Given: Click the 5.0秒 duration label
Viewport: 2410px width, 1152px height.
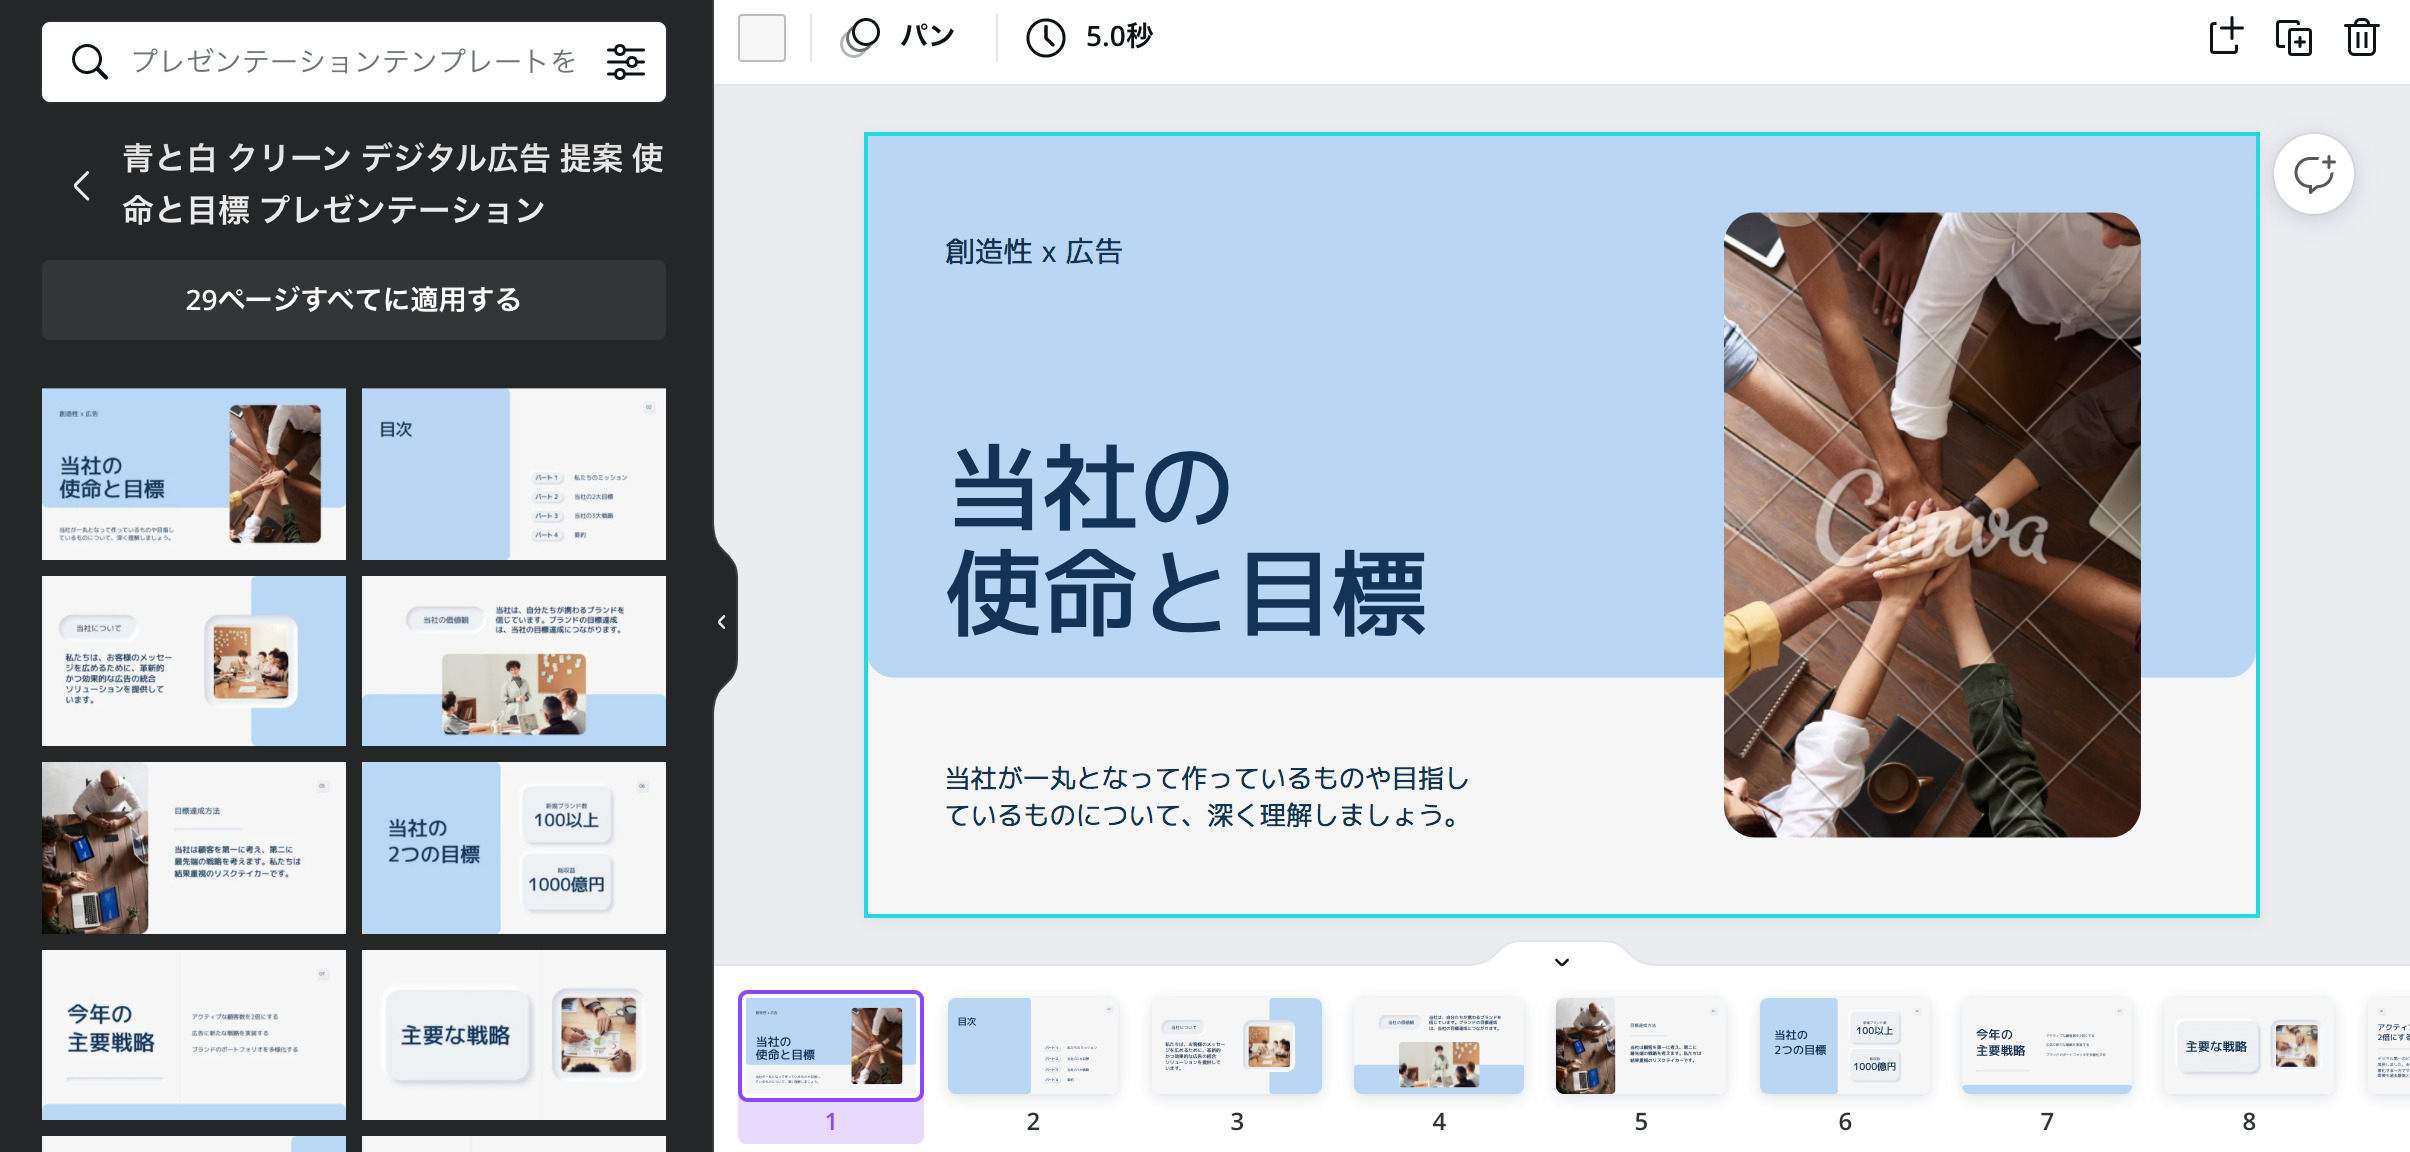Looking at the screenshot, I should [1118, 36].
